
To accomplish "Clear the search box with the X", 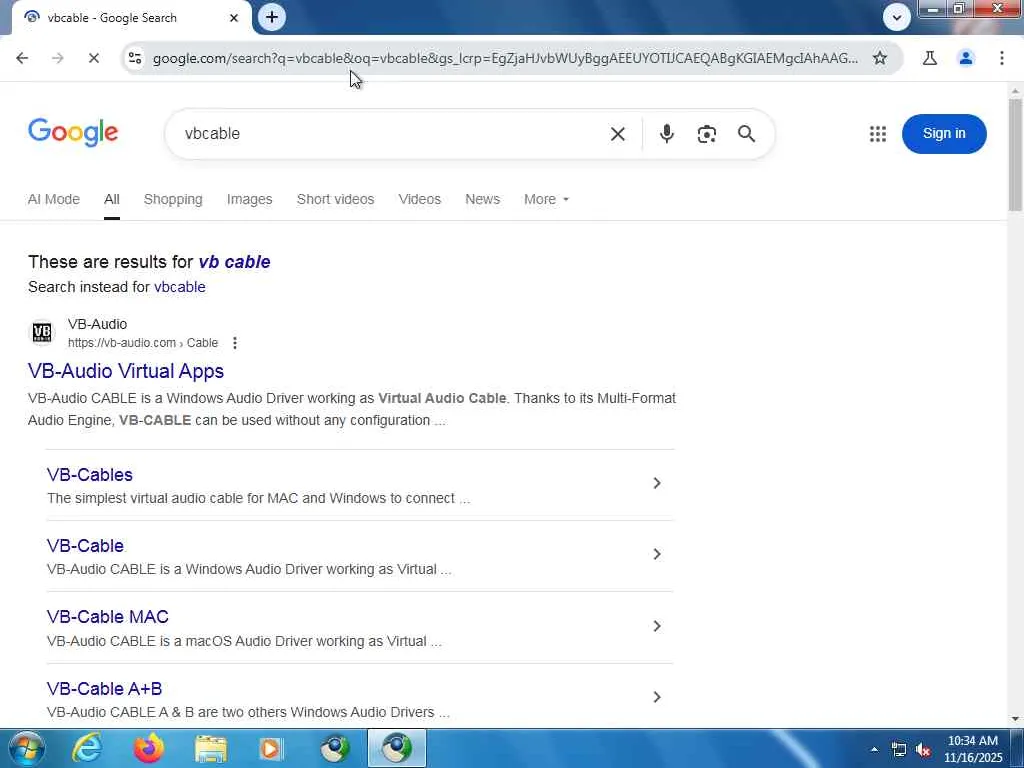I will (x=617, y=134).
